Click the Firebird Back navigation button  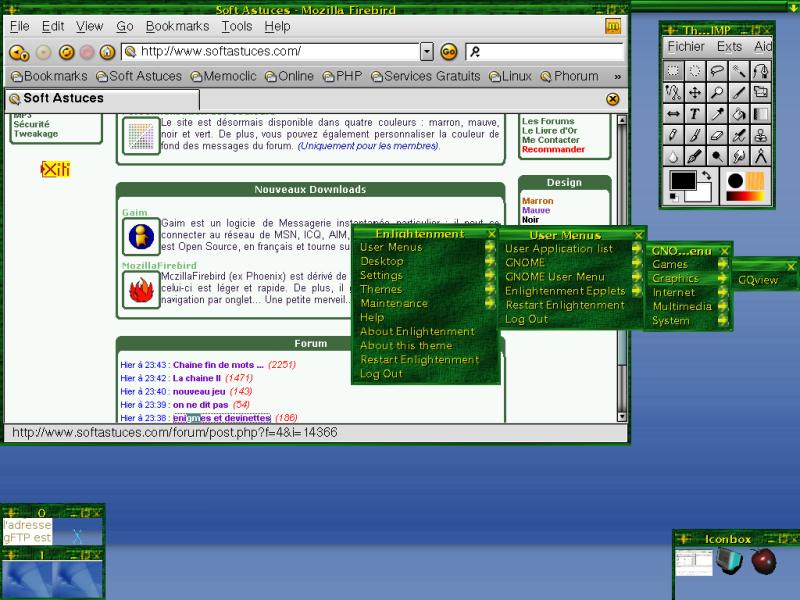tap(19, 52)
